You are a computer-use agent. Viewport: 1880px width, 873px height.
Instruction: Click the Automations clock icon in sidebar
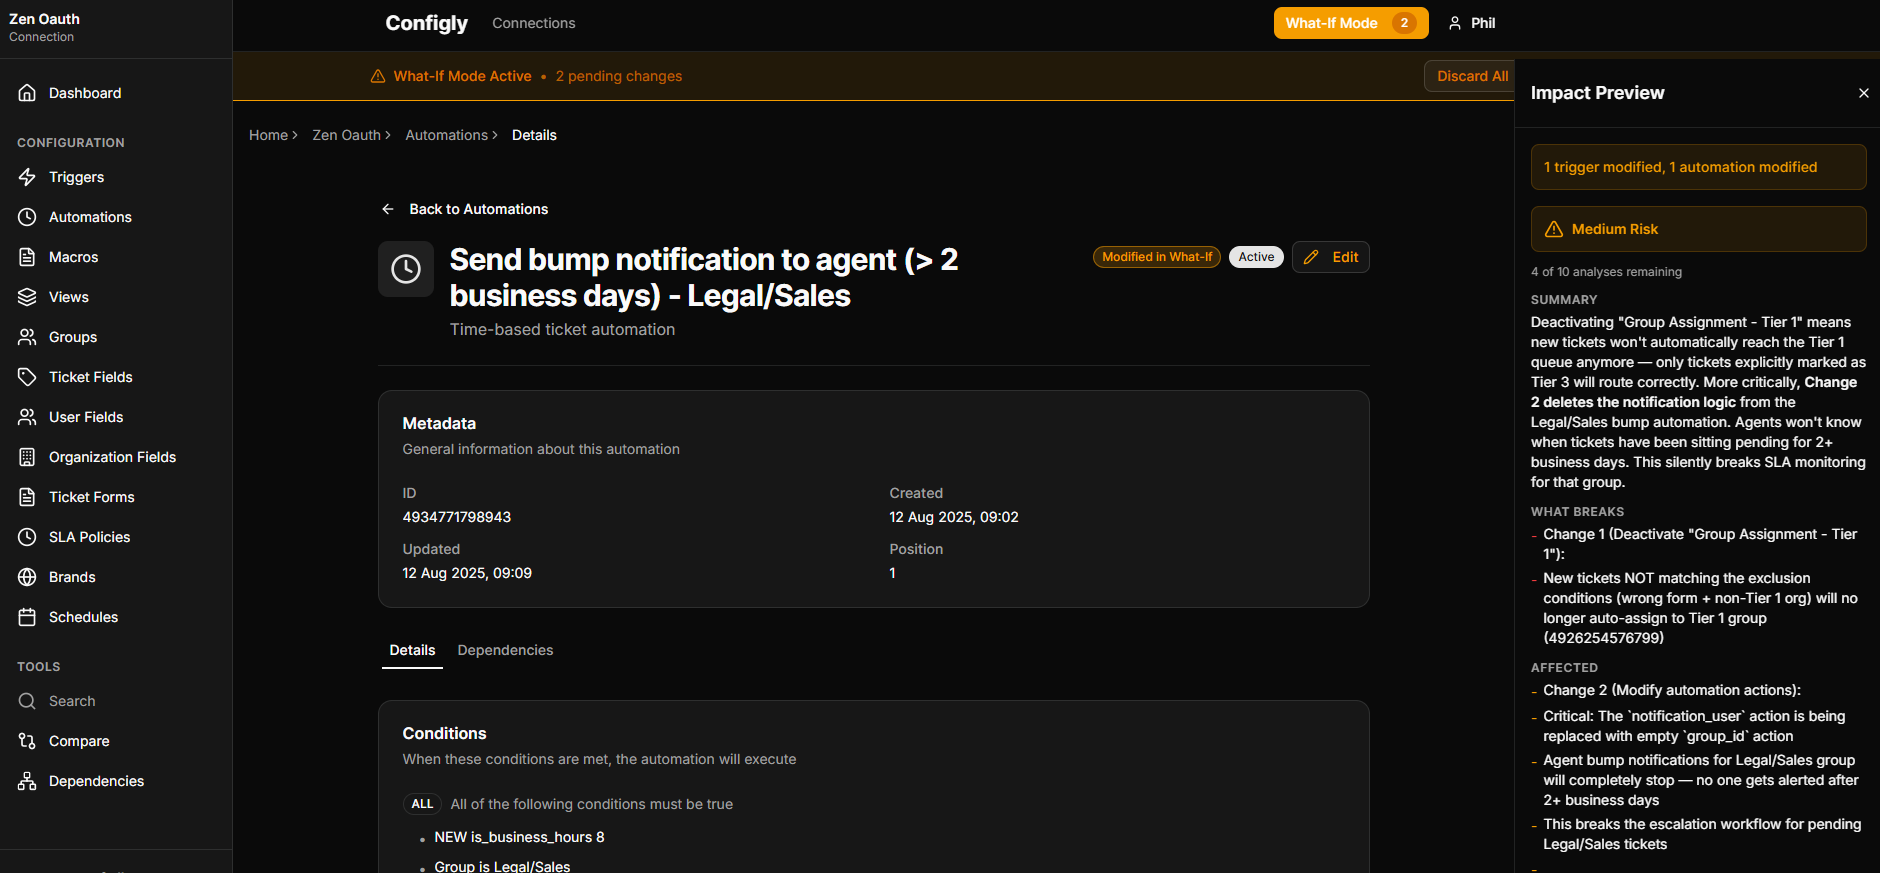pos(27,217)
